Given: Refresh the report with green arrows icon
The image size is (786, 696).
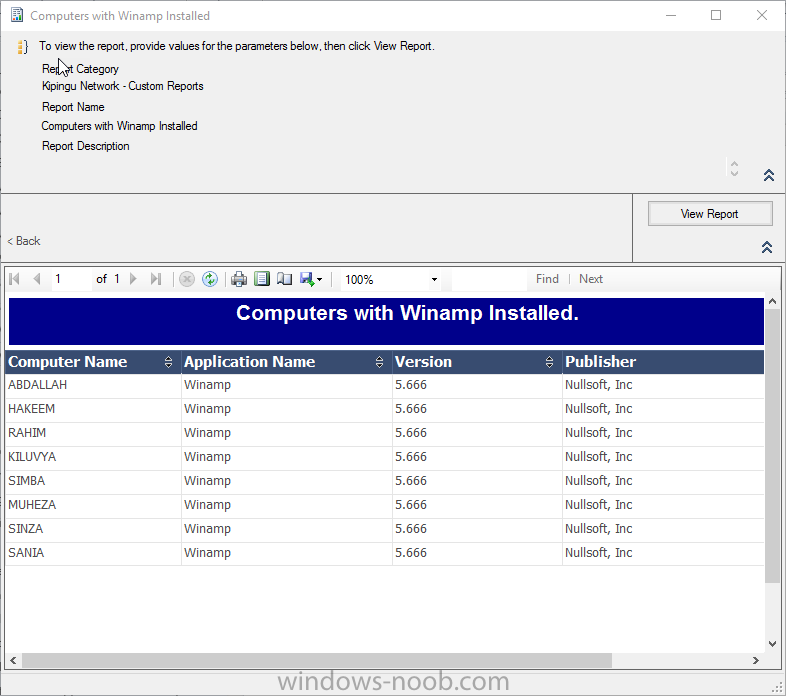Looking at the screenshot, I should click(210, 279).
